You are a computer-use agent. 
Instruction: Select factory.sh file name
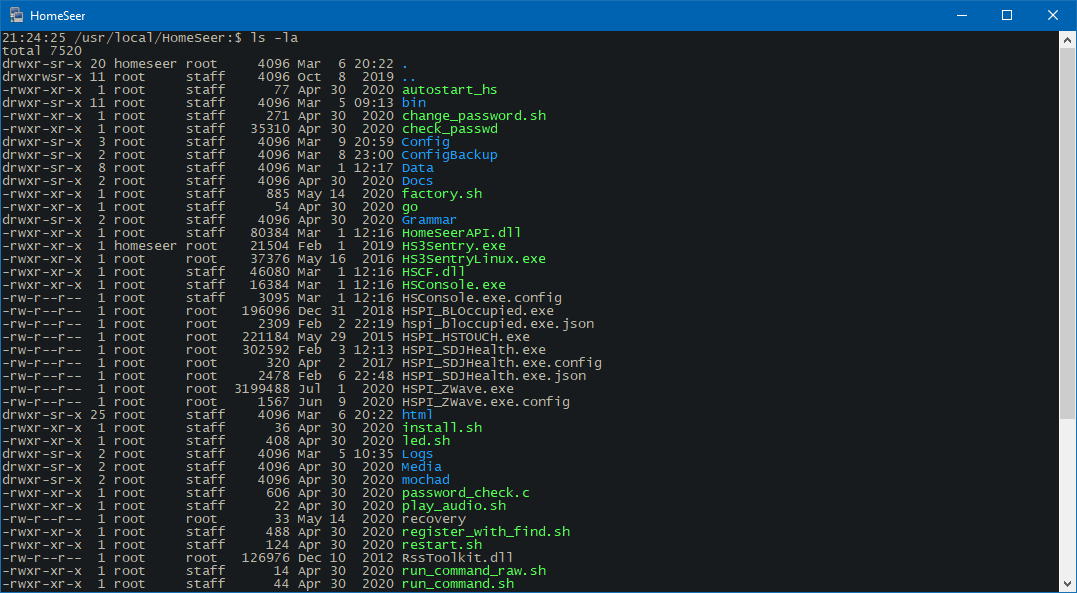442,194
